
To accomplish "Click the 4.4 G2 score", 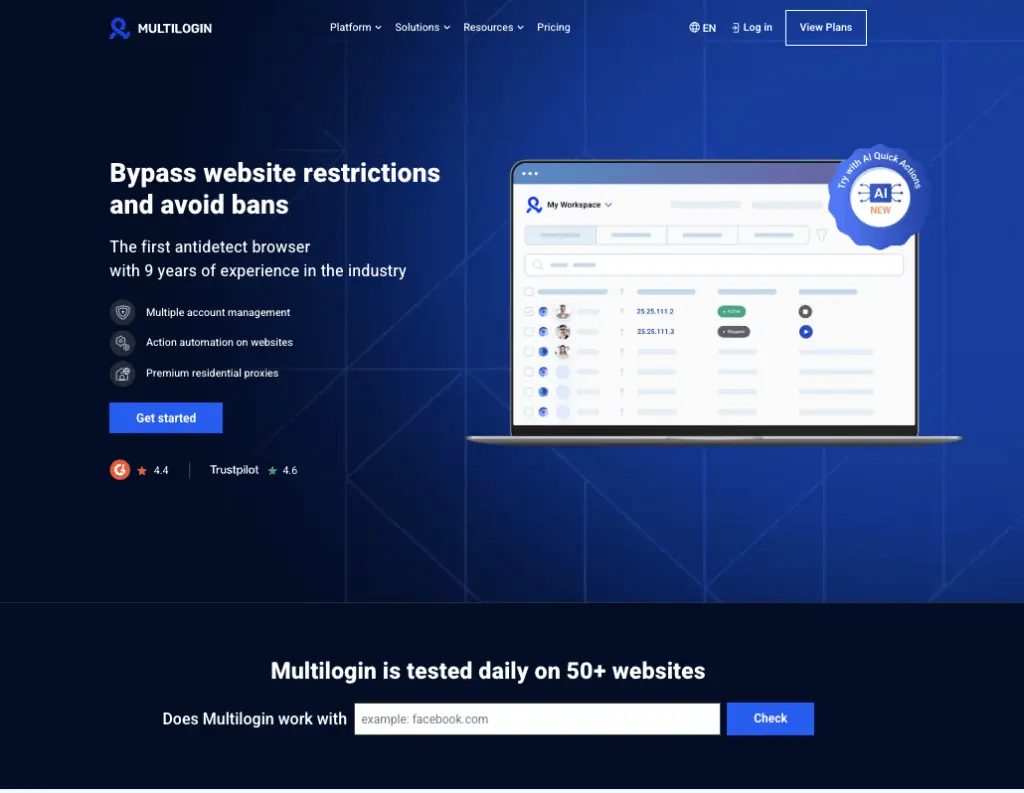I will pos(161,470).
